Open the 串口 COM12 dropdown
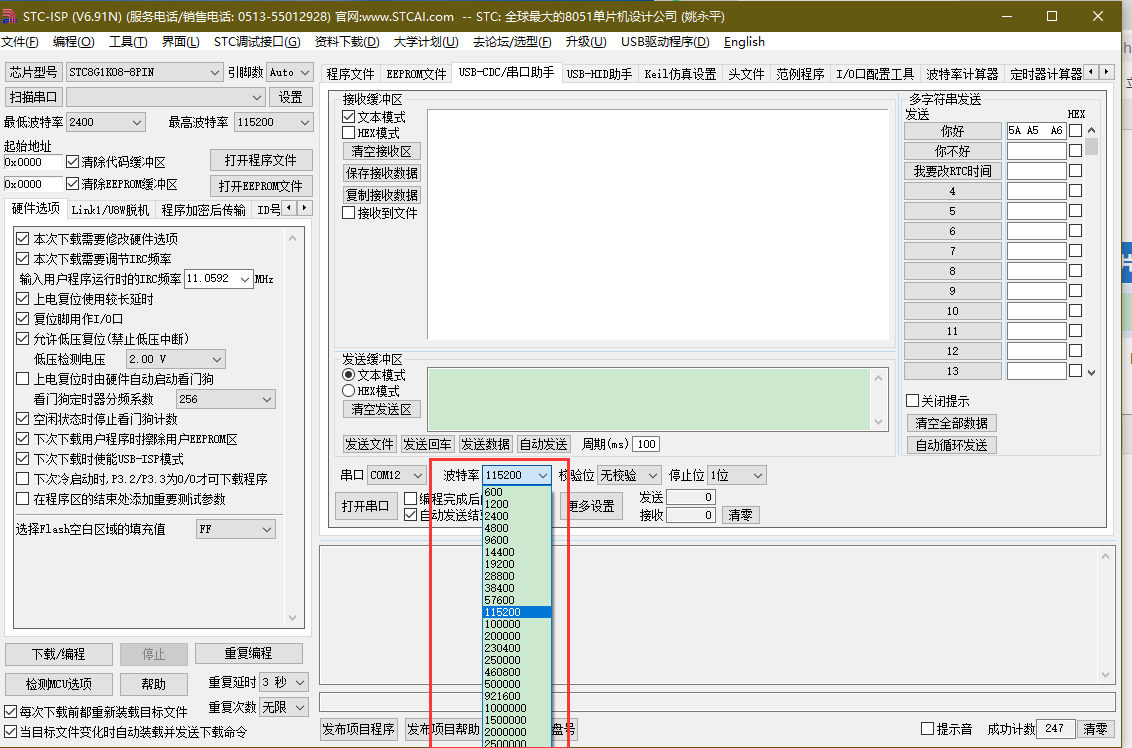The image size is (1132, 748). 396,475
